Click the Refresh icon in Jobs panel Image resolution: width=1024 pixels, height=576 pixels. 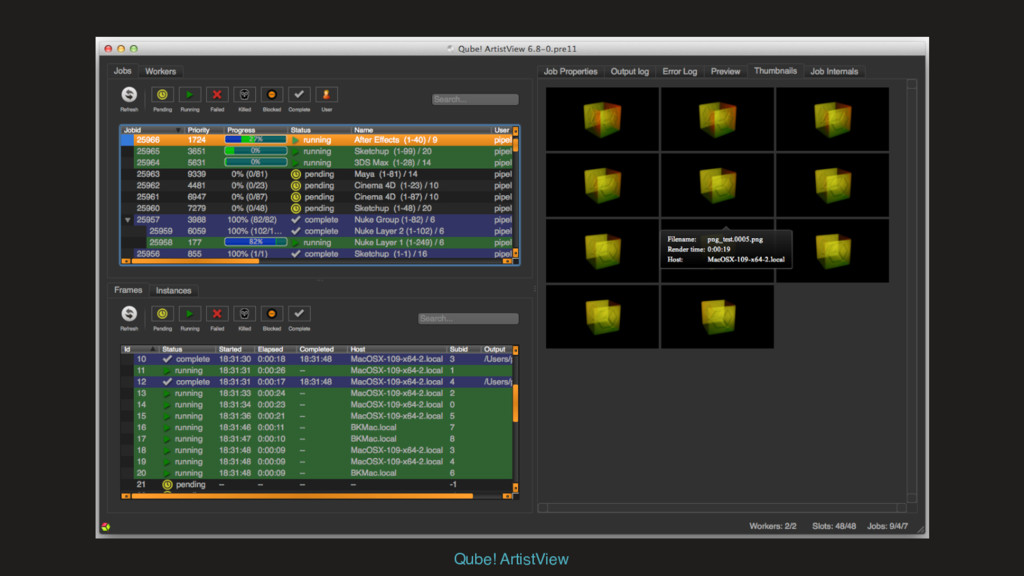[x=129, y=95]
